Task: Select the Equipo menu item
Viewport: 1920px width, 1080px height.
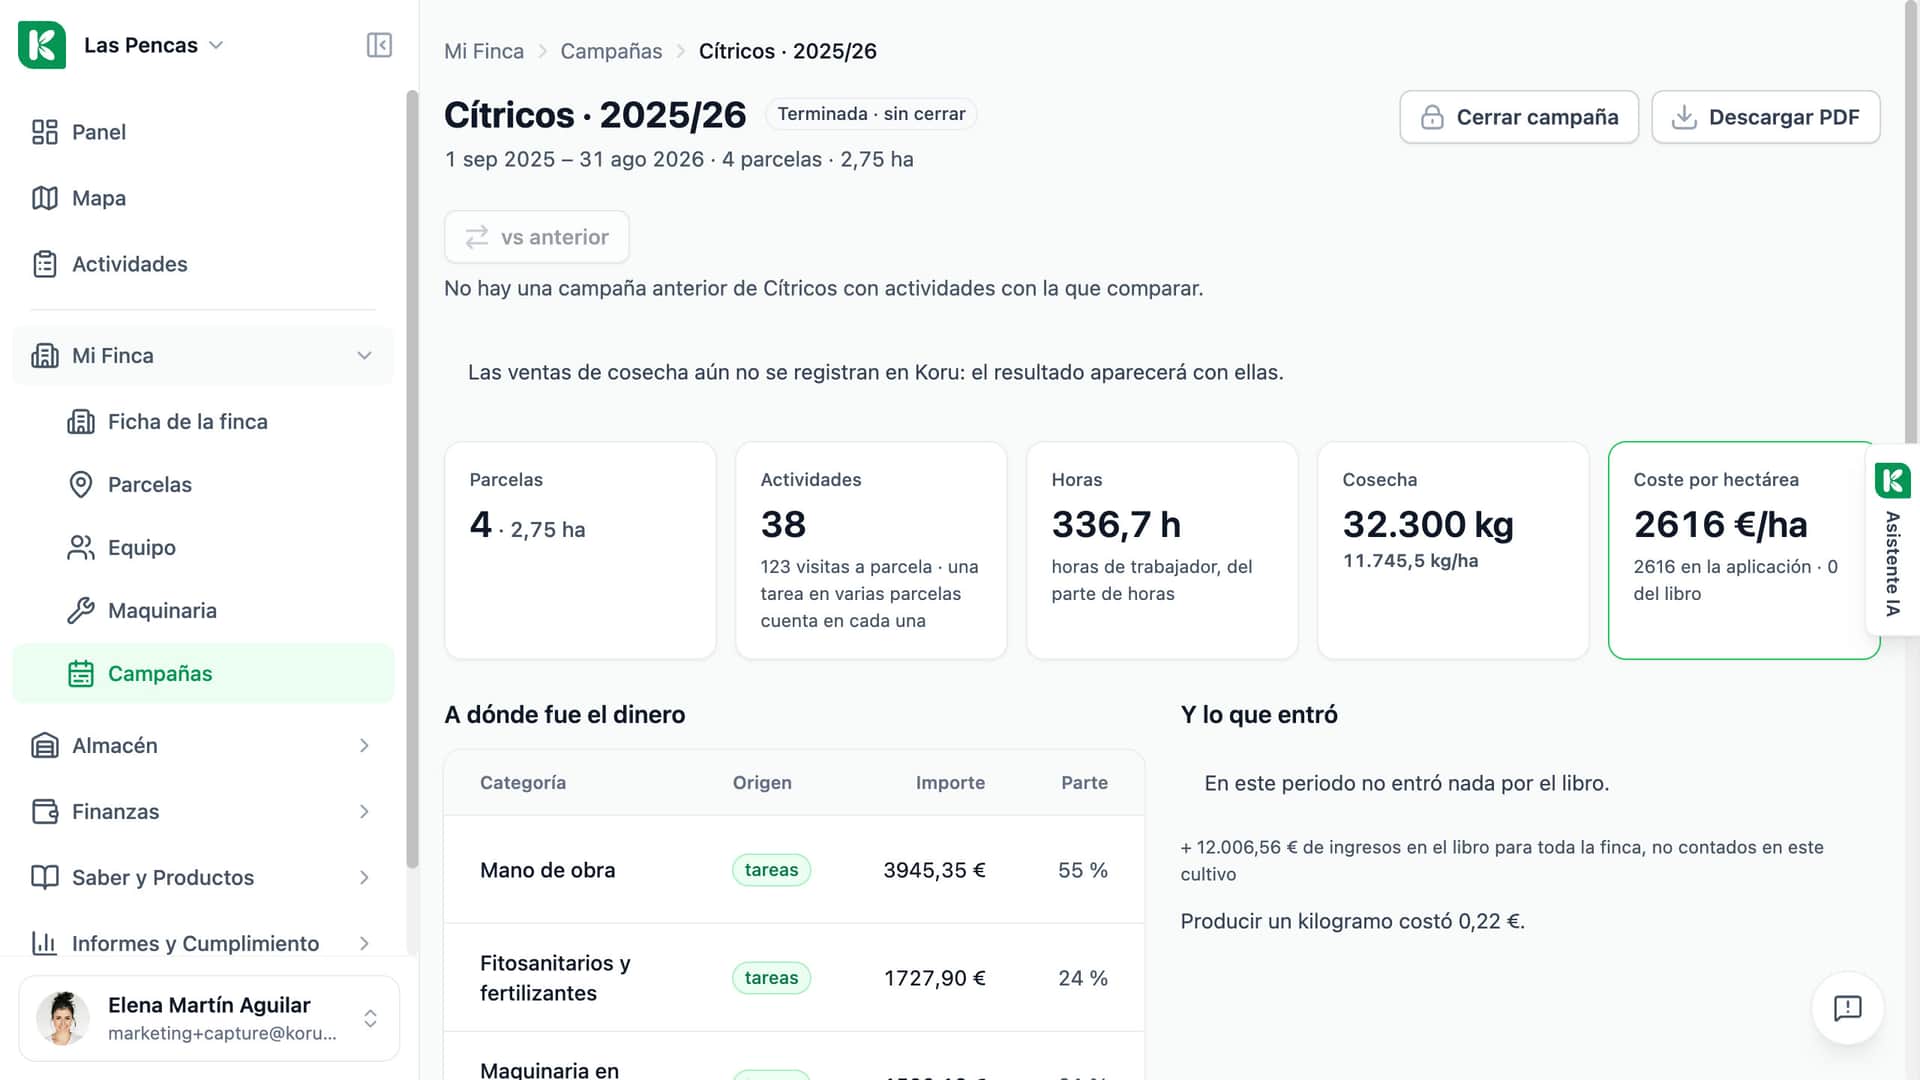Action: coord(203,548)
